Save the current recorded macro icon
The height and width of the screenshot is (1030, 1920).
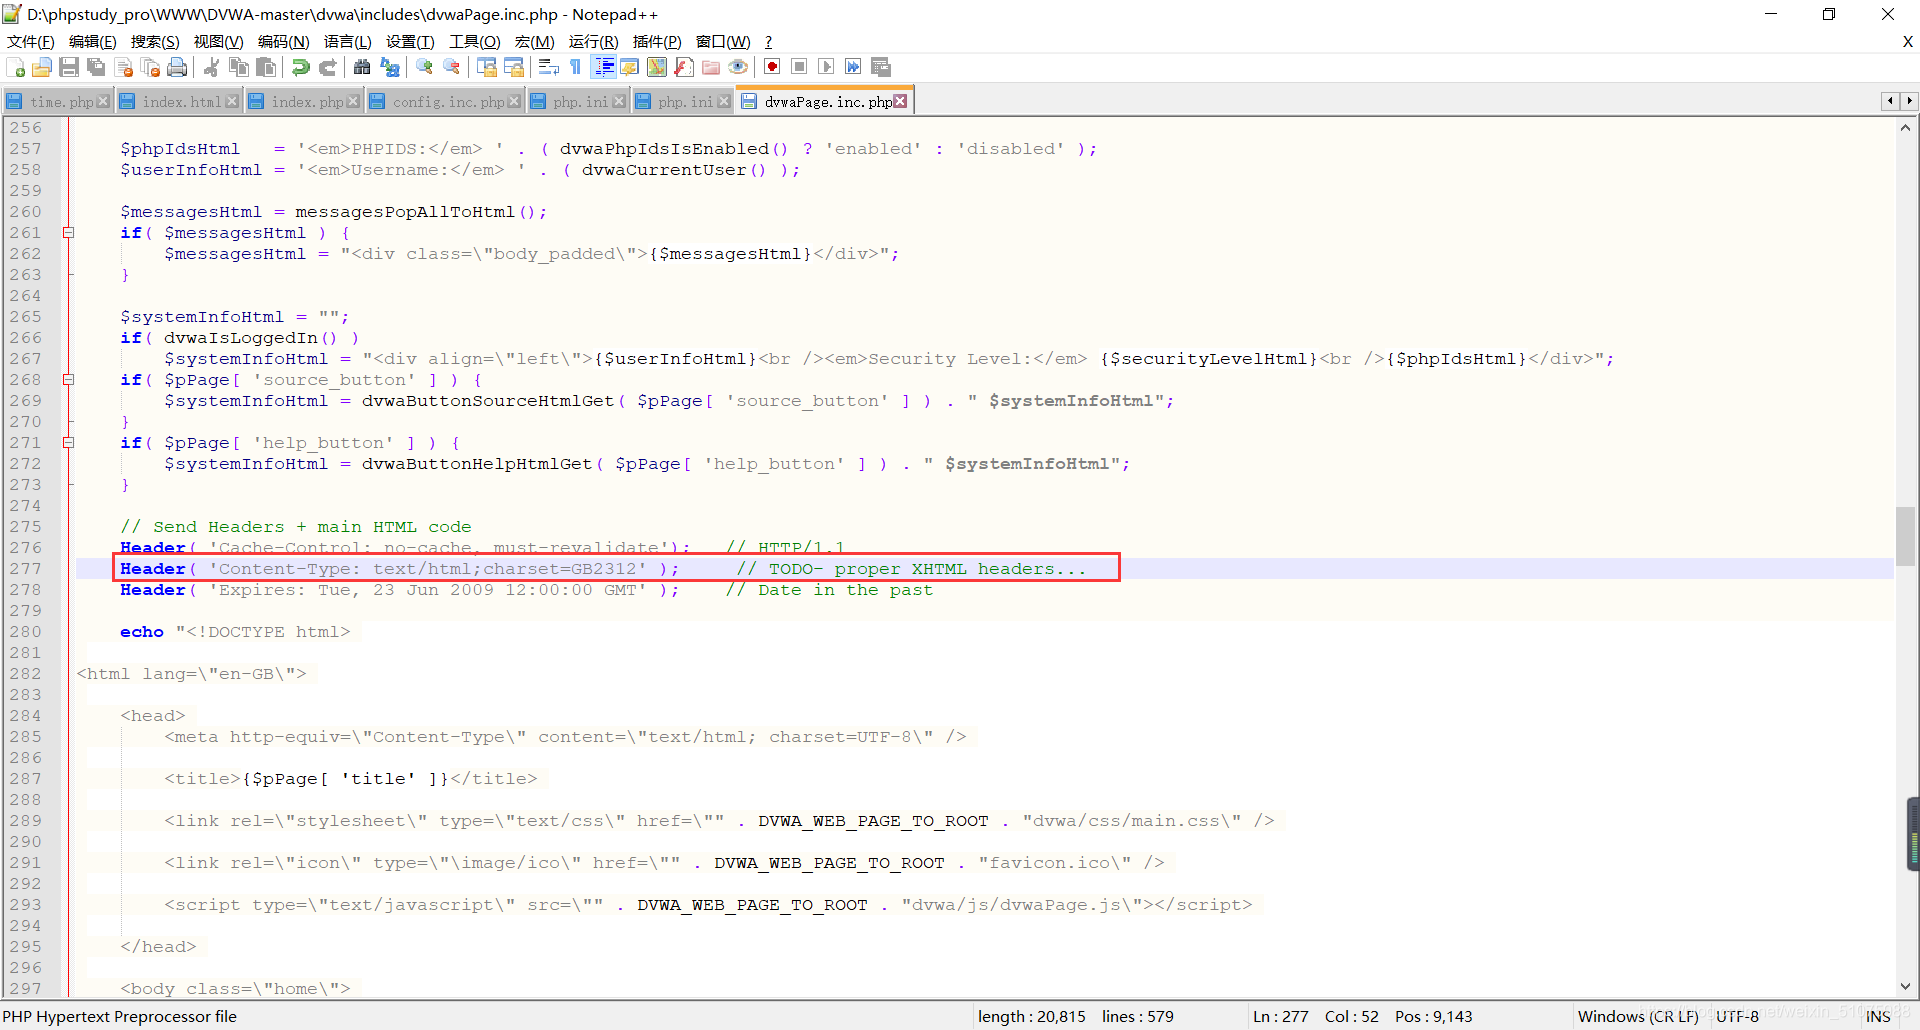tap(881, 67)
